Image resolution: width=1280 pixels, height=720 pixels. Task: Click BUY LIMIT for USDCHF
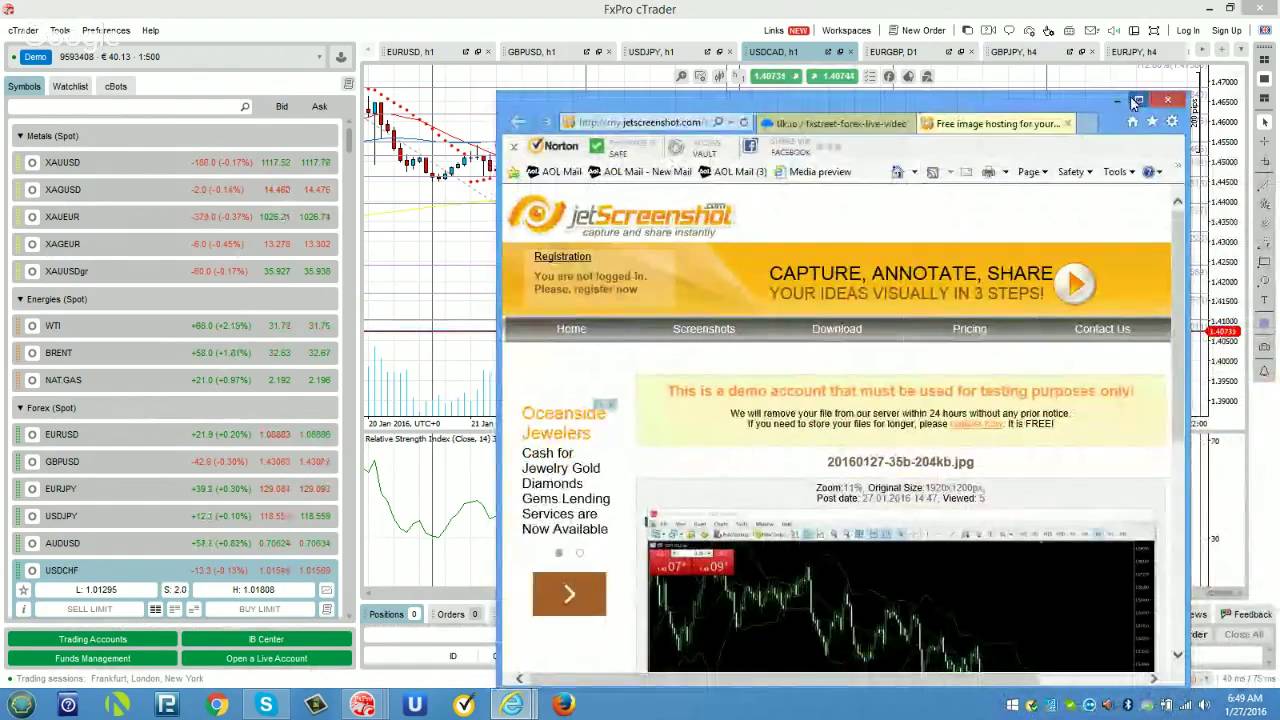pyautogui.click(x=260, y=609)
